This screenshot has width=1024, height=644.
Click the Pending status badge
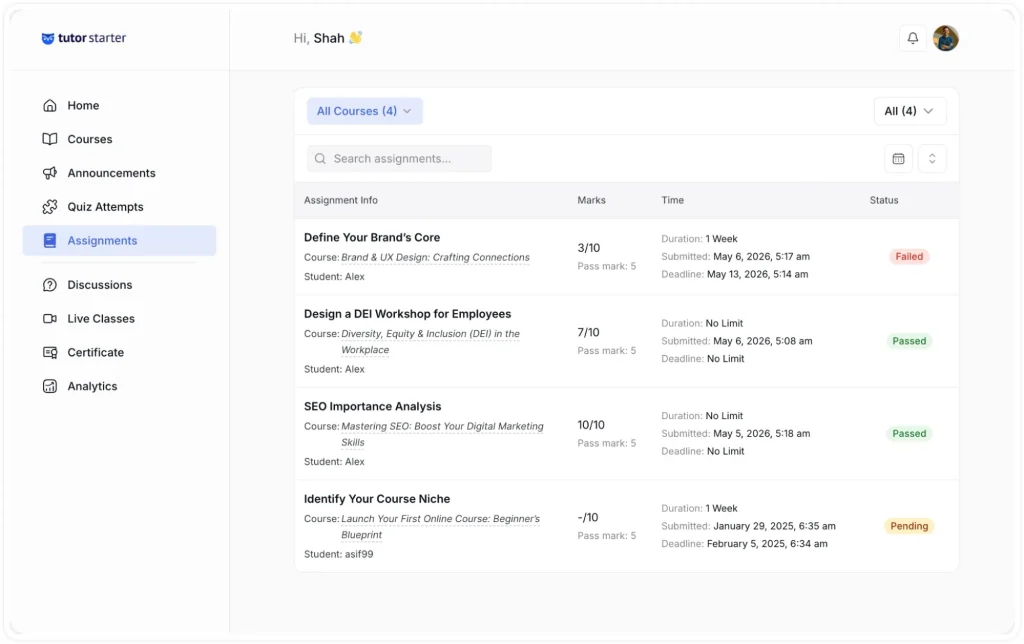909,526
